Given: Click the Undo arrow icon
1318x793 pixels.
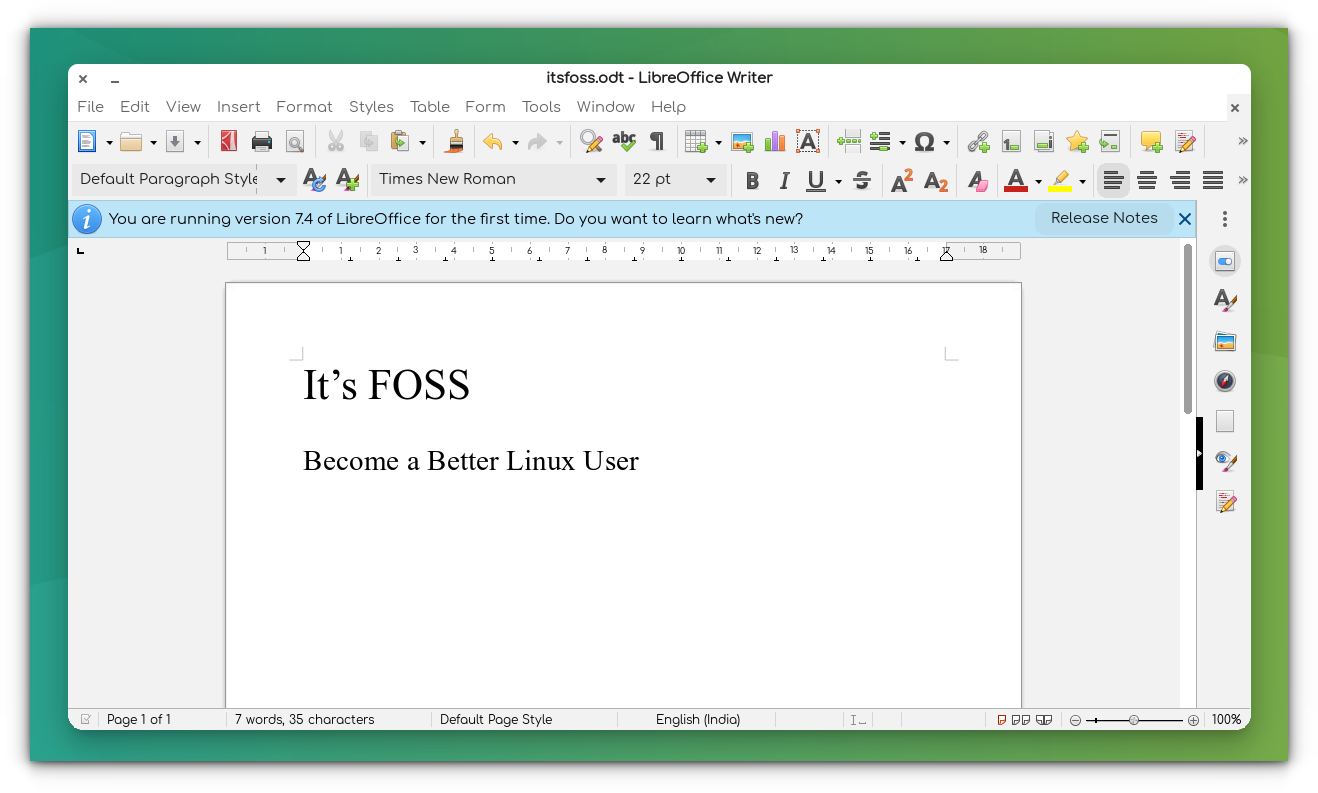Looking at the screenshot, I should pyautogui.click(x=493, y=142).
